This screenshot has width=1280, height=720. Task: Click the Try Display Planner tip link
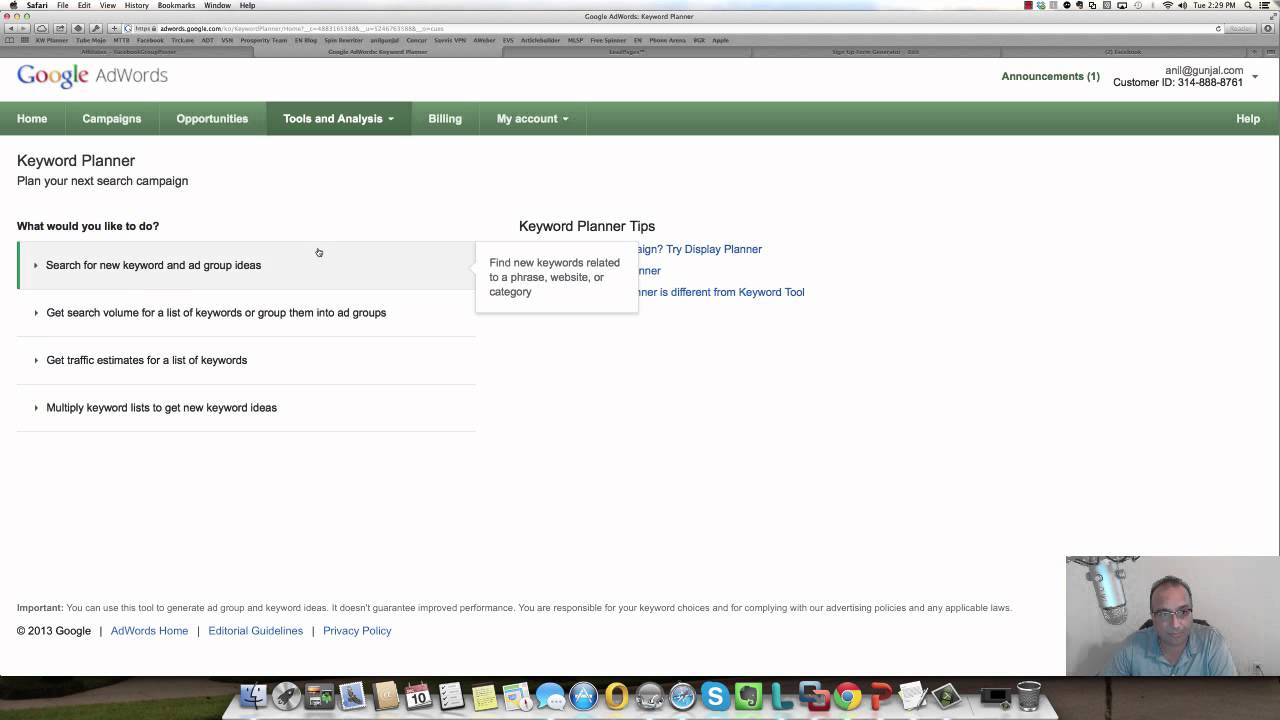(699, 249)
